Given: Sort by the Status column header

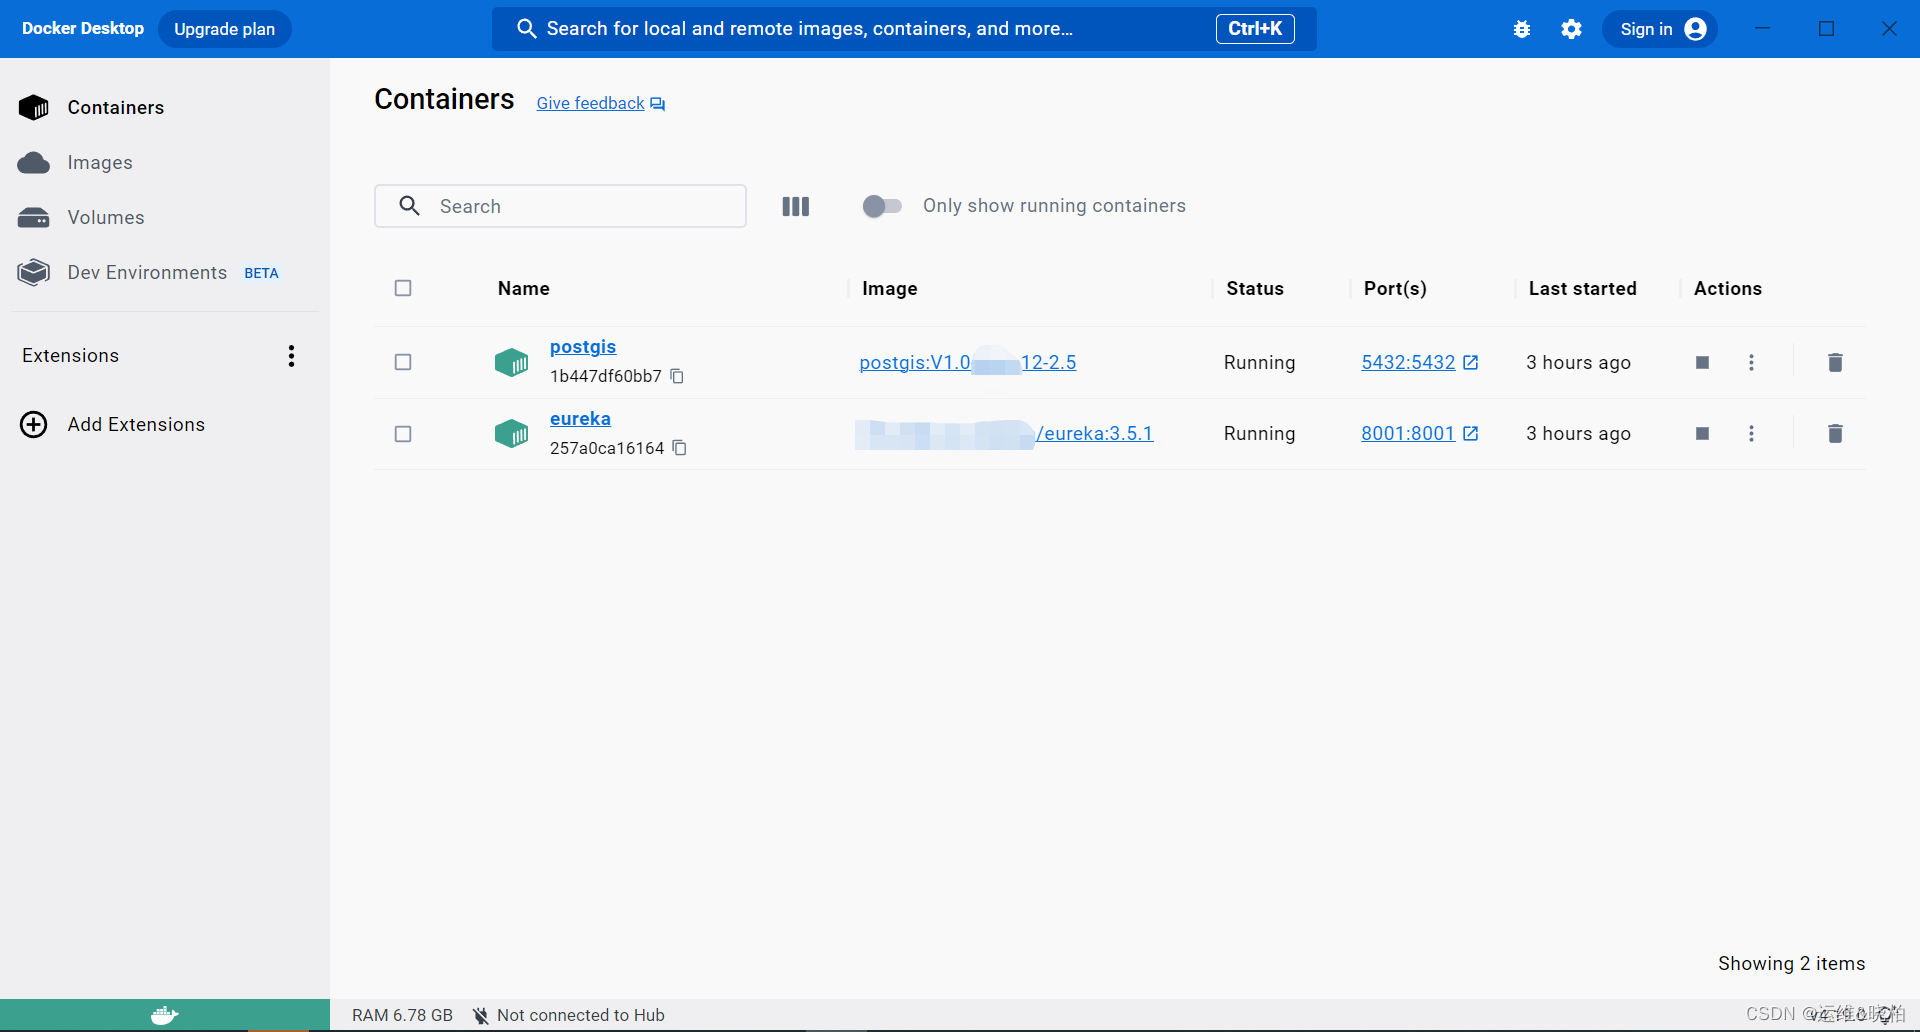Looking at the screenshot, I should point(1255,288).
